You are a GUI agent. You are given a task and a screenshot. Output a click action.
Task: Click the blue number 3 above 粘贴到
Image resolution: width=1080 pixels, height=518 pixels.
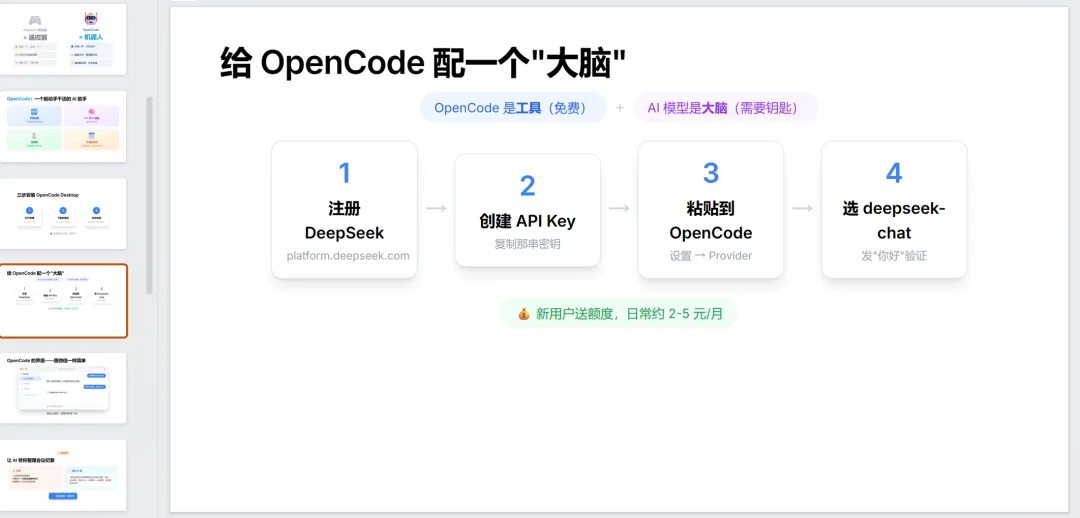(711, 173)
